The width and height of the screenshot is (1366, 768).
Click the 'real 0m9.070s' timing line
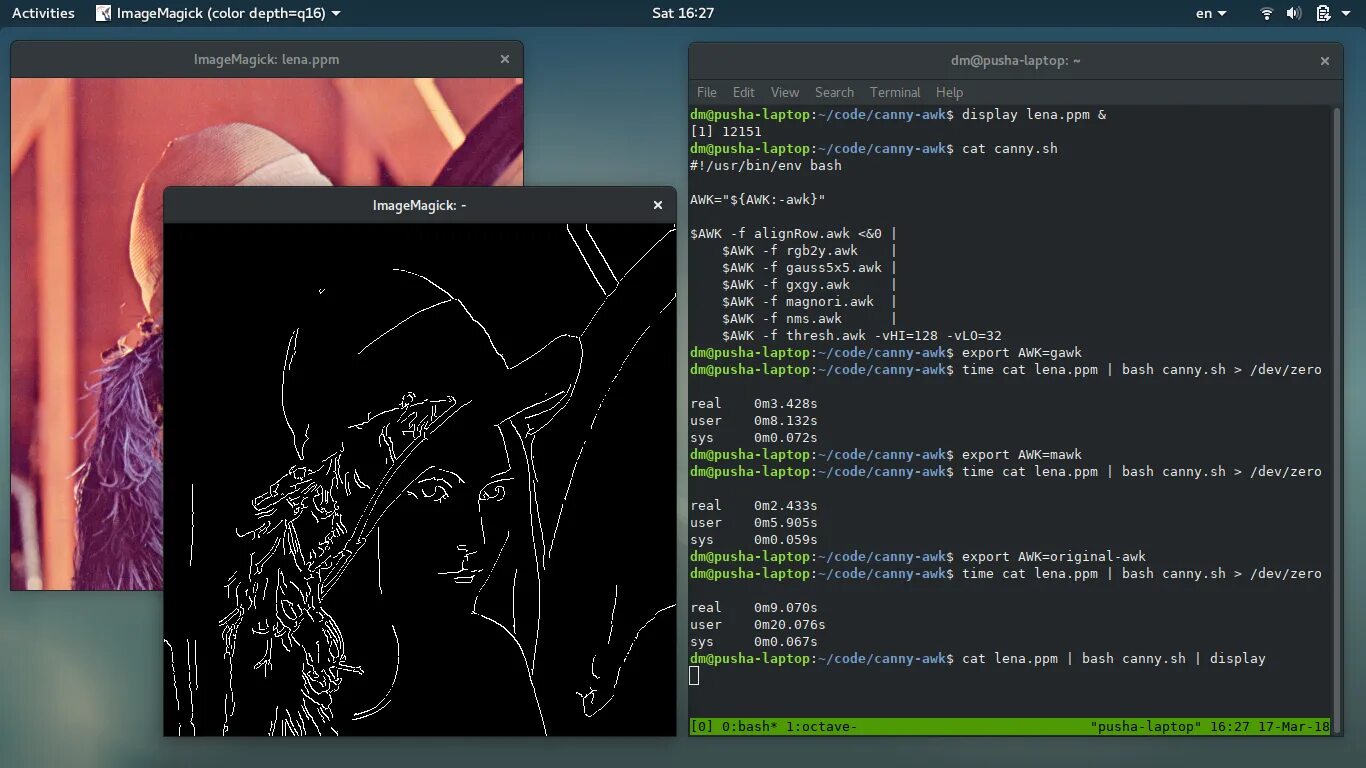pos(754,608)
